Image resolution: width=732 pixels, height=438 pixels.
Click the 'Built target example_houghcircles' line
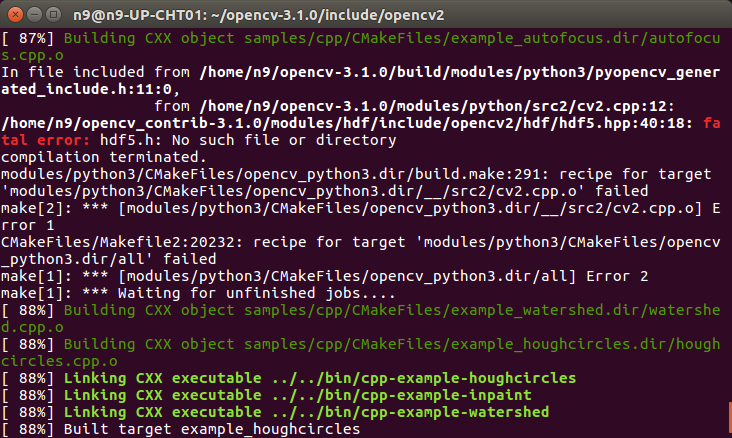coord(181,430)
